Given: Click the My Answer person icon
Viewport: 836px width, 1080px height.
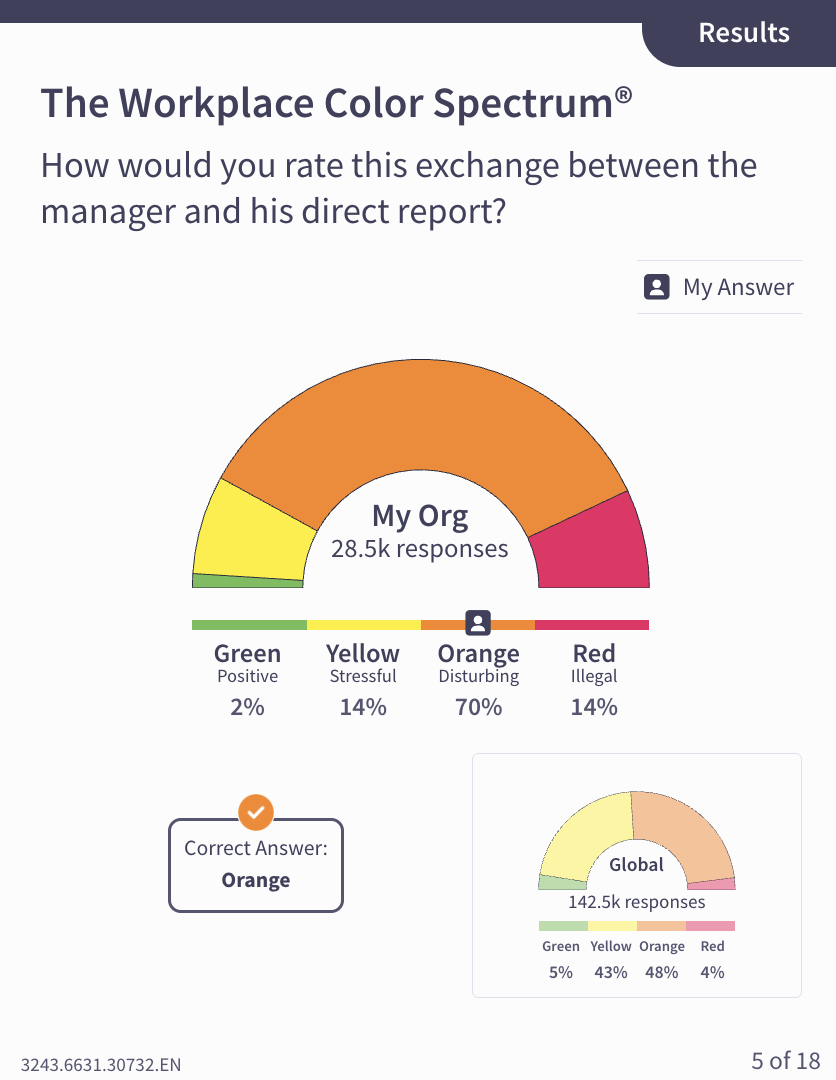Looking at the screenshot, I should 656,288.
